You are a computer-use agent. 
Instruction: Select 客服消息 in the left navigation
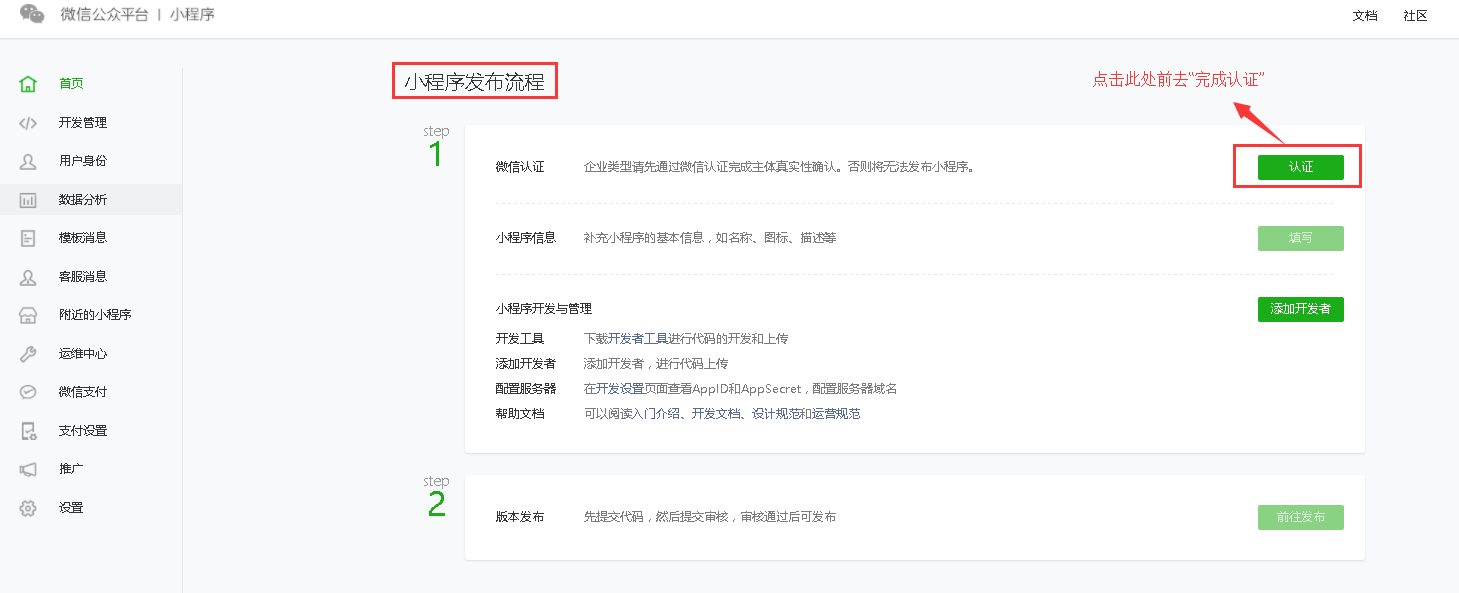(82, 277)
